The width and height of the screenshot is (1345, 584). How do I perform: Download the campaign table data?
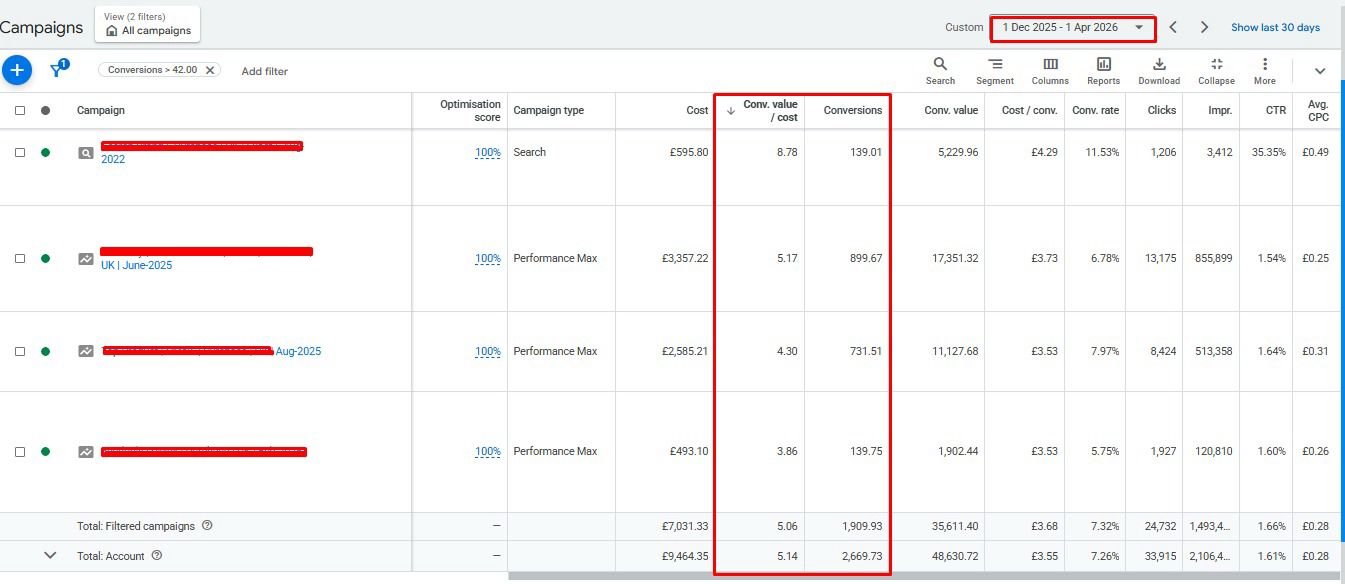pos(1159,70)
